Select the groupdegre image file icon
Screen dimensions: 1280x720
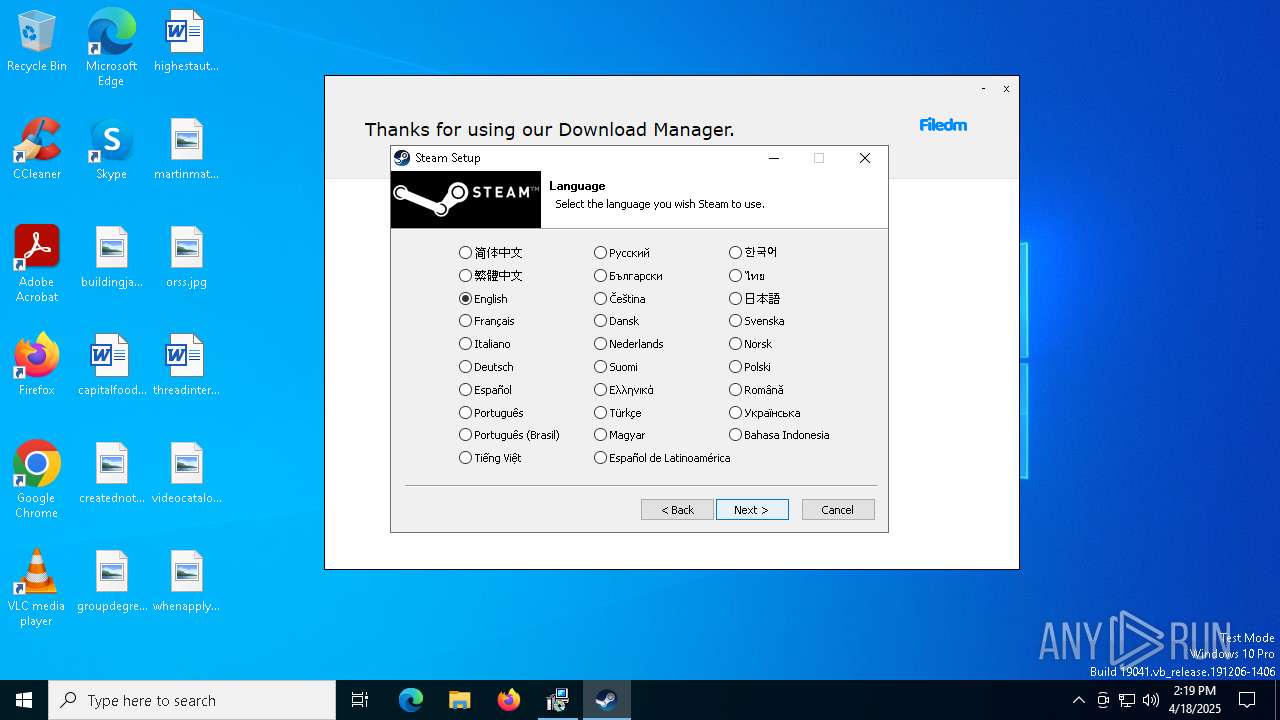click(x=111, y=582)
